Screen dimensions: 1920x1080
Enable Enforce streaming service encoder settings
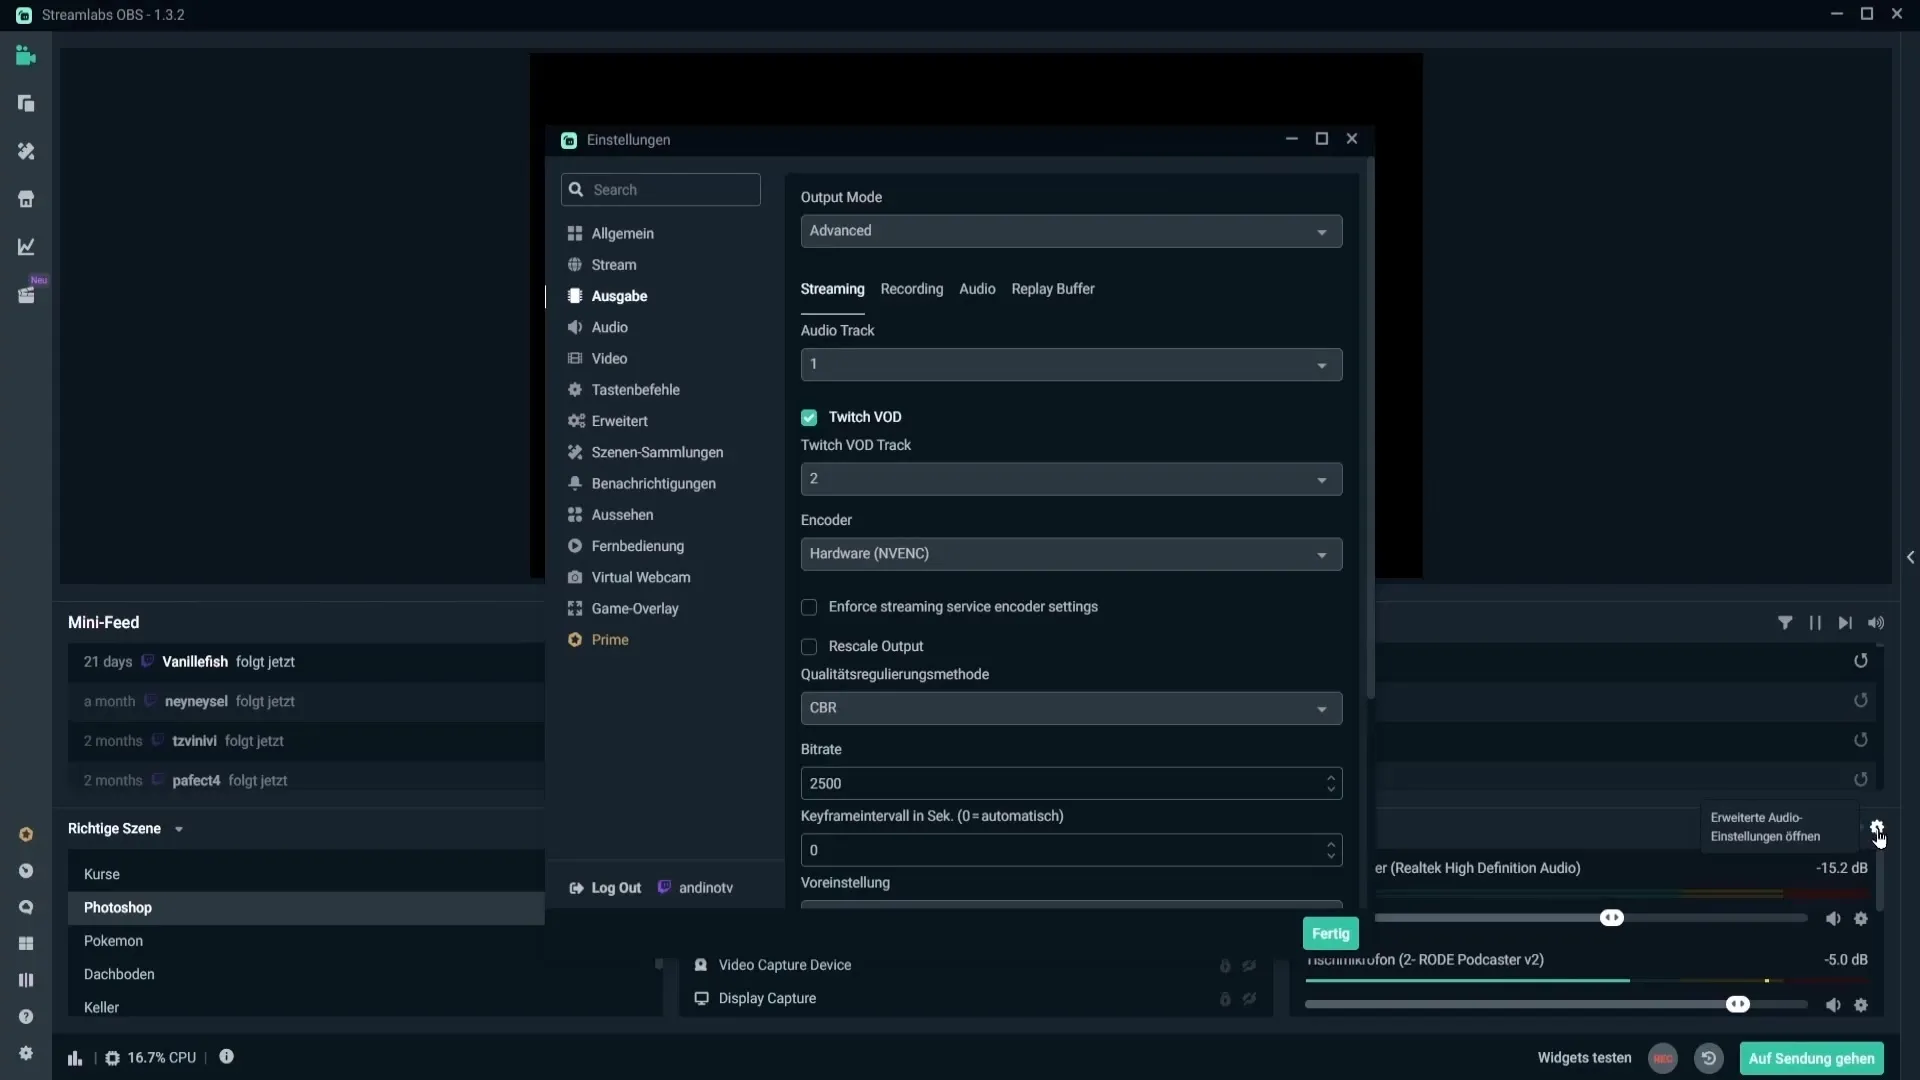[x=809, y=608]
